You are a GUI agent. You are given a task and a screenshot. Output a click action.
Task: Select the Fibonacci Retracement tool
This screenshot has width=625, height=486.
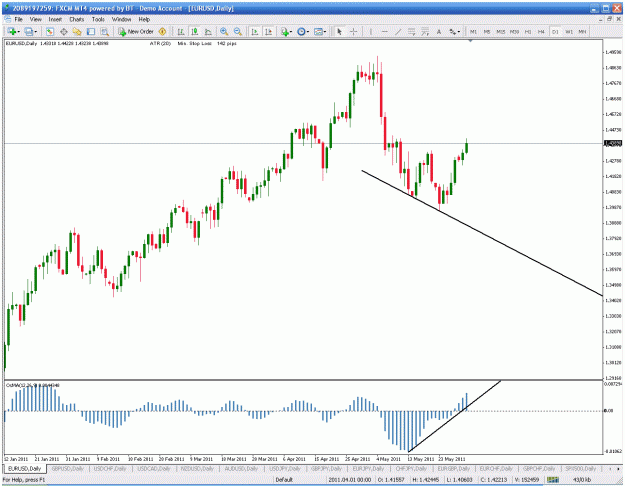425,31
